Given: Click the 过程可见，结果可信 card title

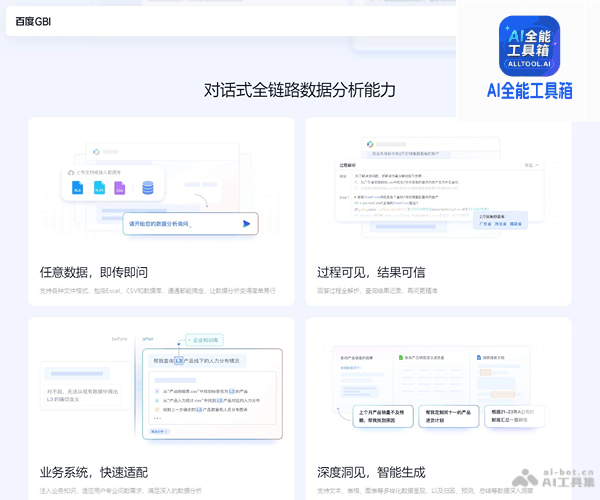Looking at the screenshot, I should (x=371, y=272).
